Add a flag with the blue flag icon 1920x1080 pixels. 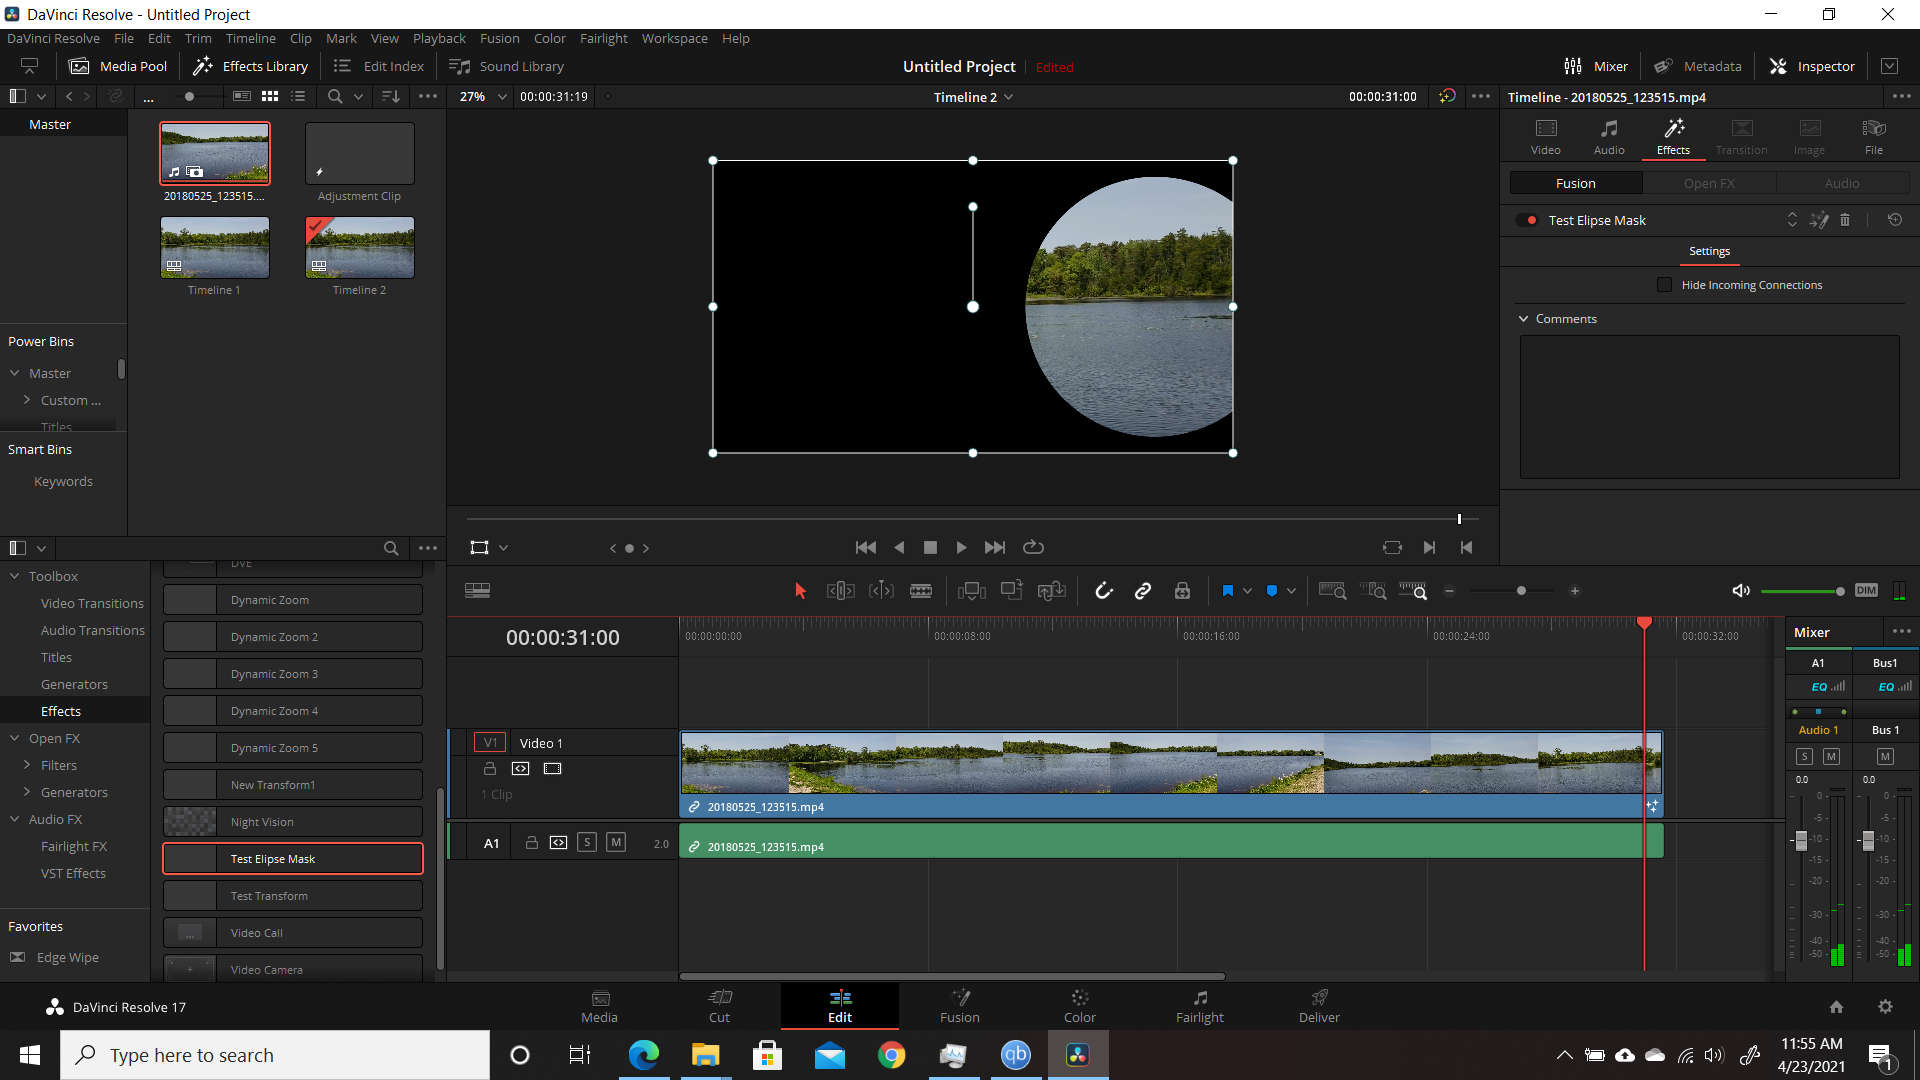(1228, 591)
